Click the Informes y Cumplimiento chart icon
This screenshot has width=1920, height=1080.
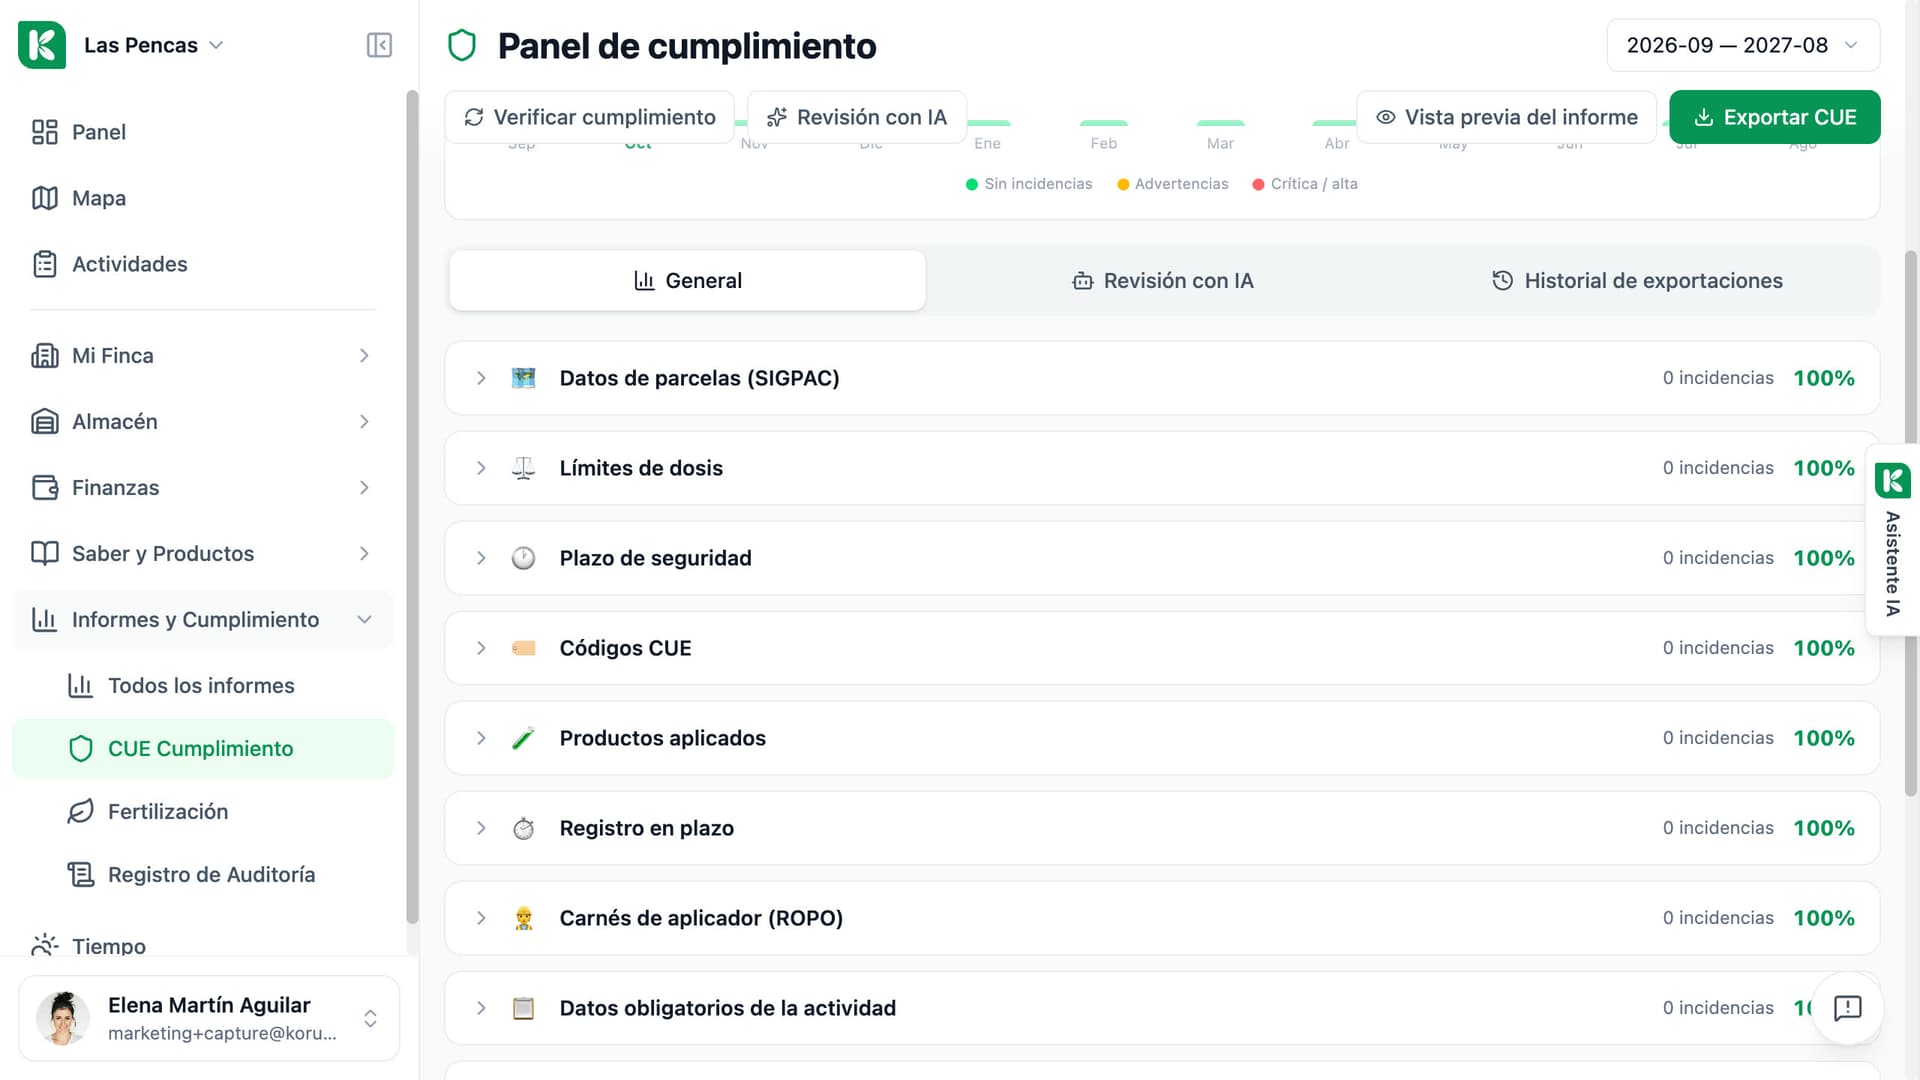pos(45,620)
